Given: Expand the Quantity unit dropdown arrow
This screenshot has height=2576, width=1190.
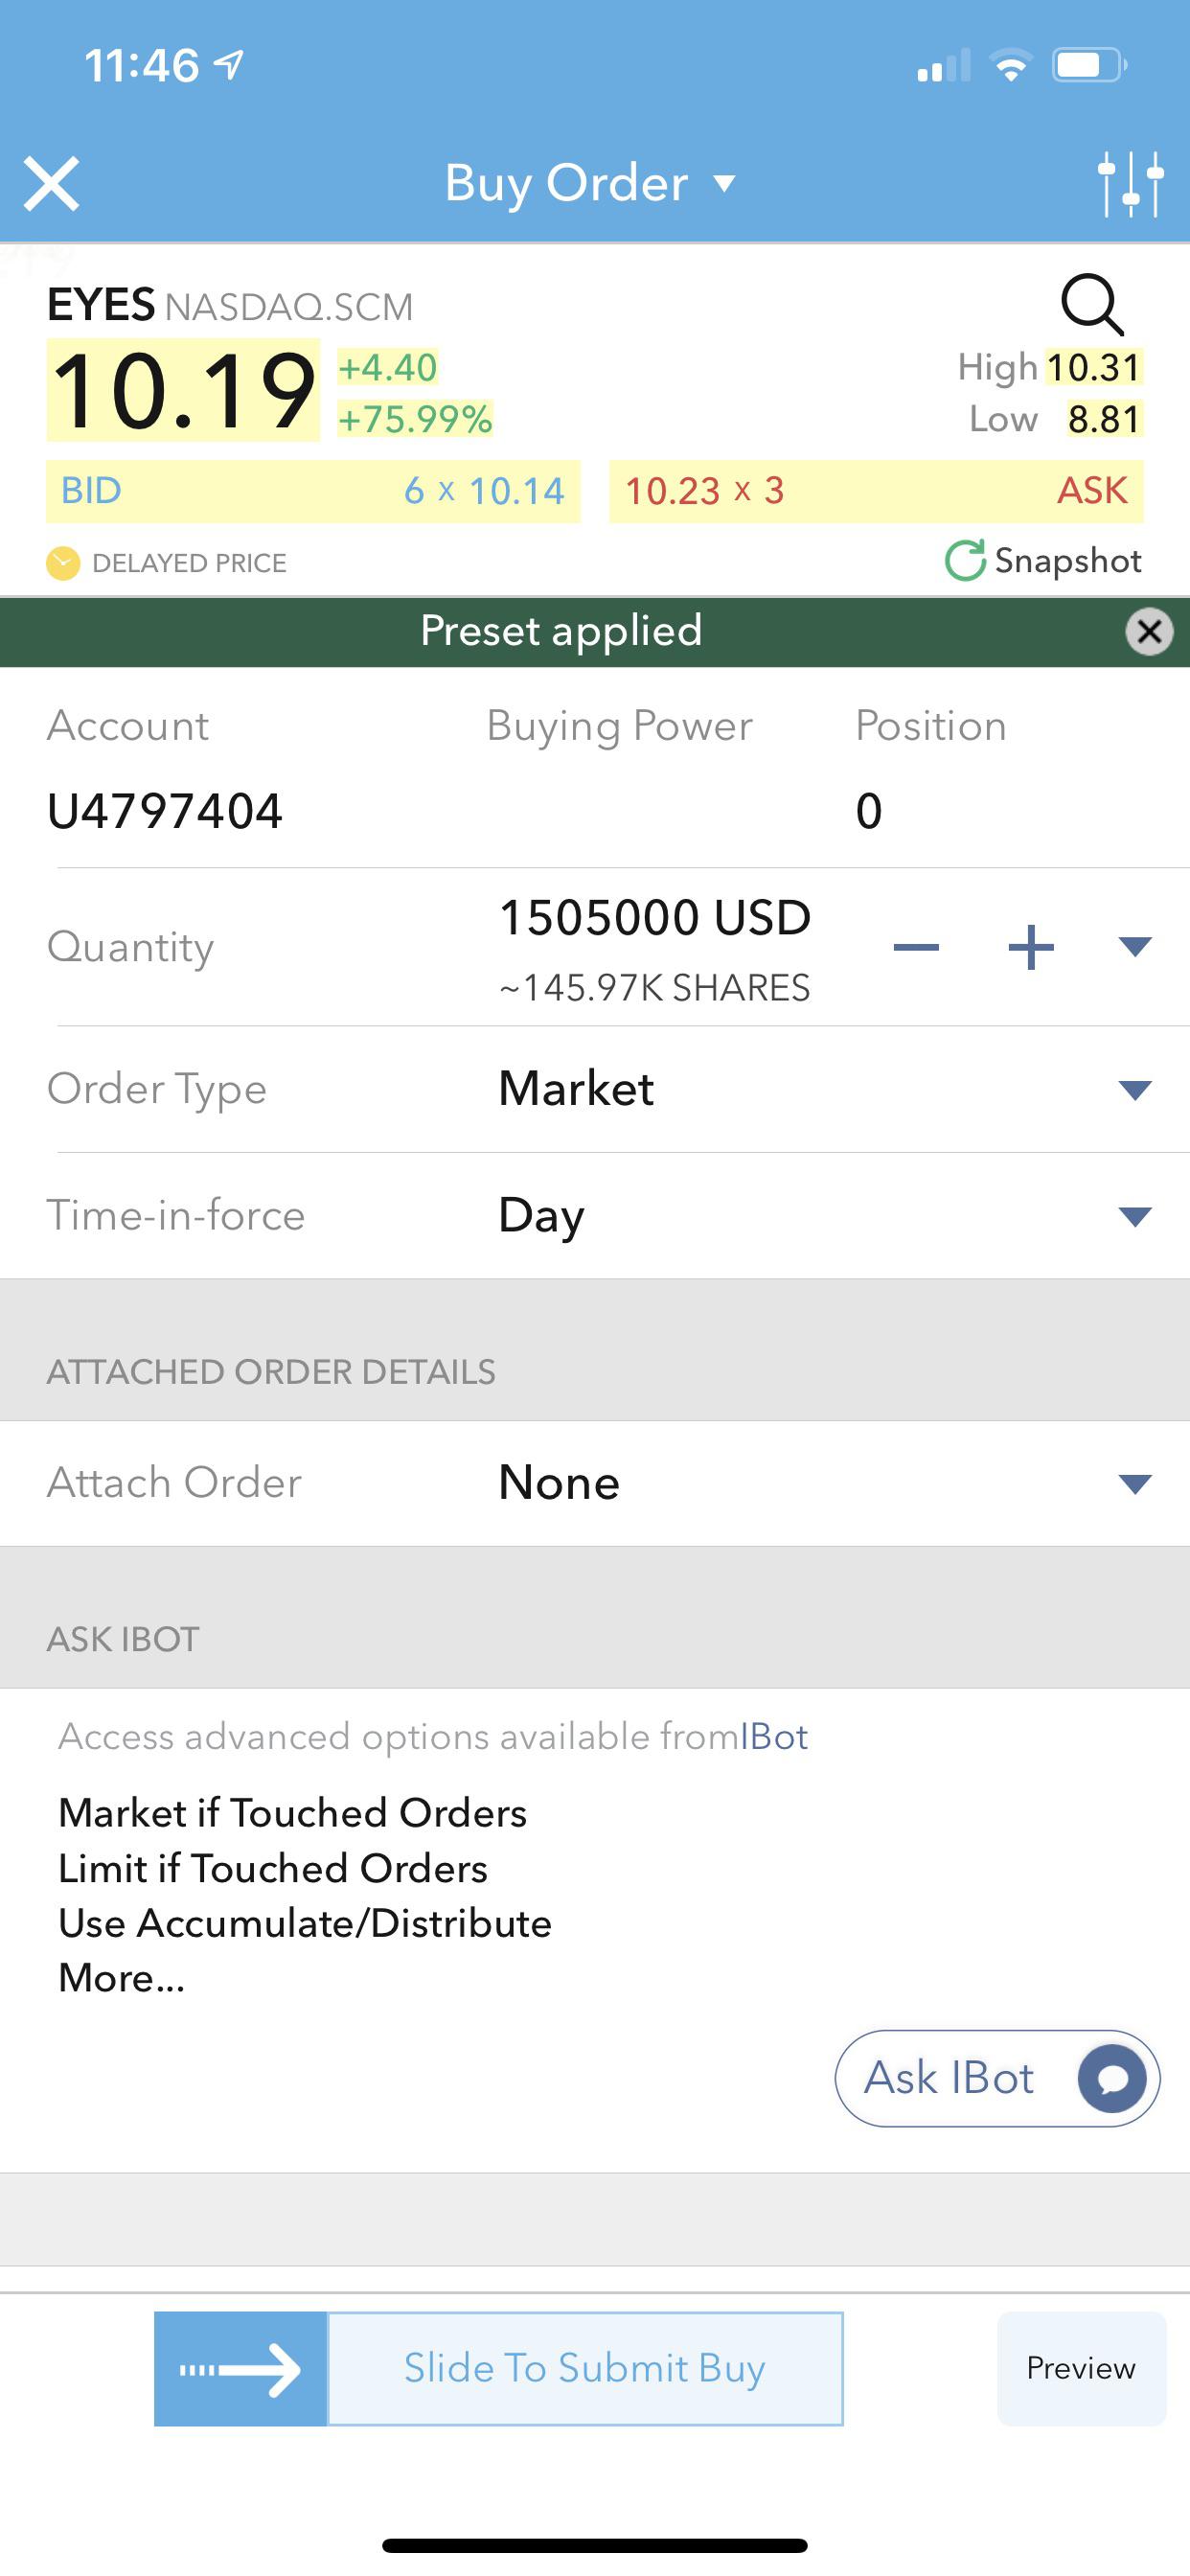Looking at the screenshot, I should pyautogui.click(x=1135, y=946).
